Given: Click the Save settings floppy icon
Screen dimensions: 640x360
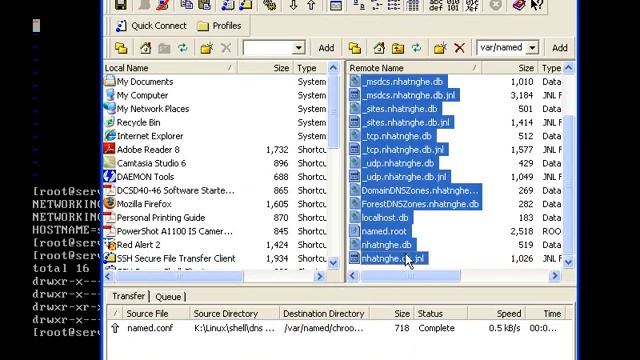Looking at the screenshot, I should pos(121,5).
